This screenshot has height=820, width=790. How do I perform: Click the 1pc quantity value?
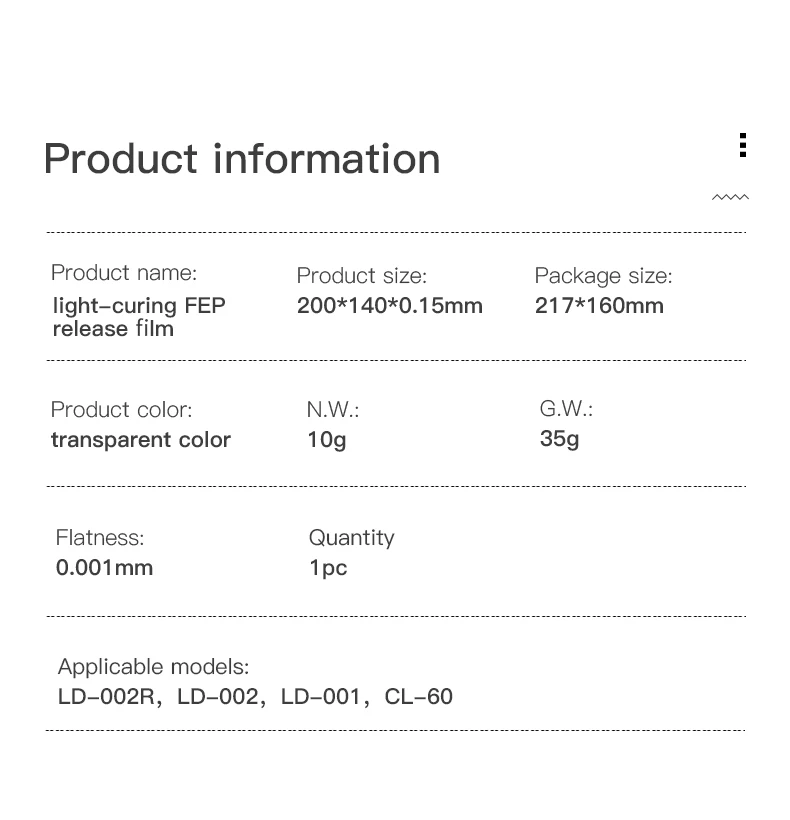(328, 568)
